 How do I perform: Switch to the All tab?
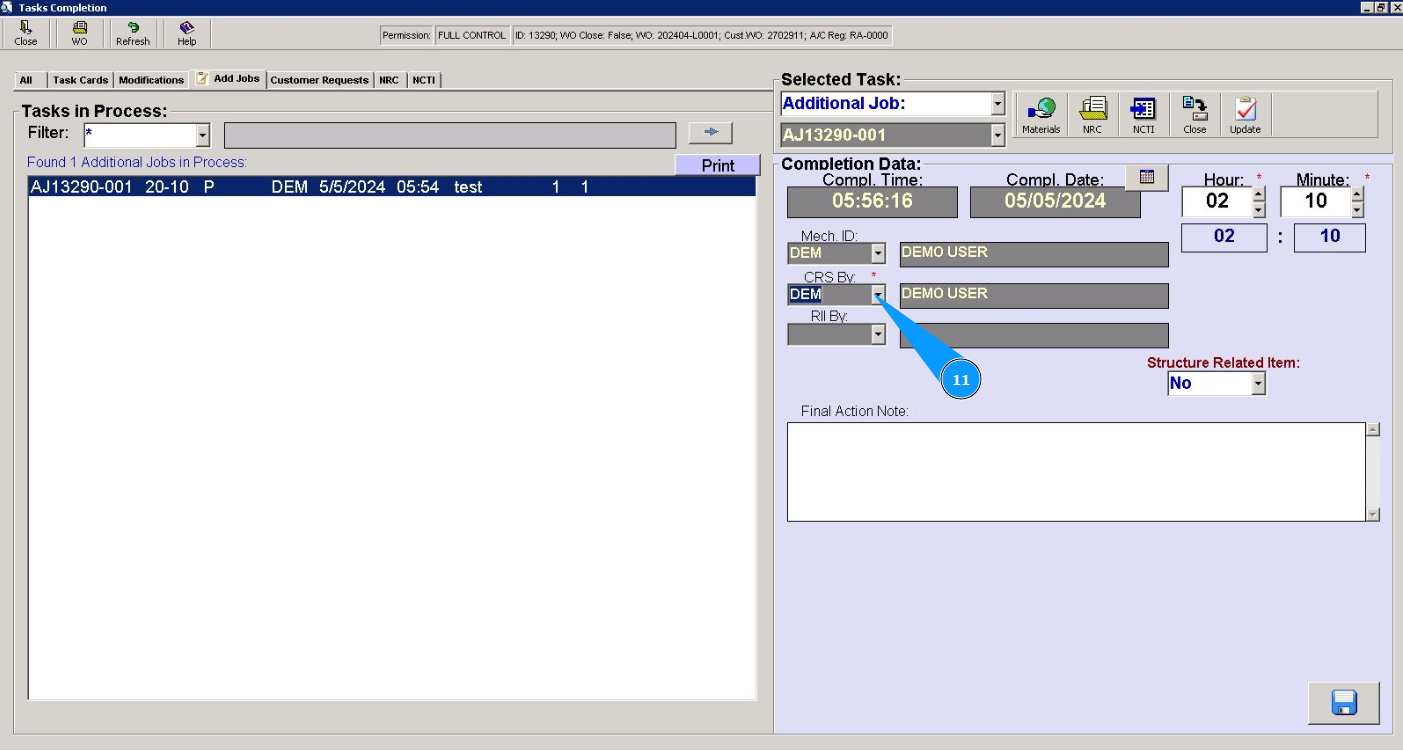click(x=26, y=80)
